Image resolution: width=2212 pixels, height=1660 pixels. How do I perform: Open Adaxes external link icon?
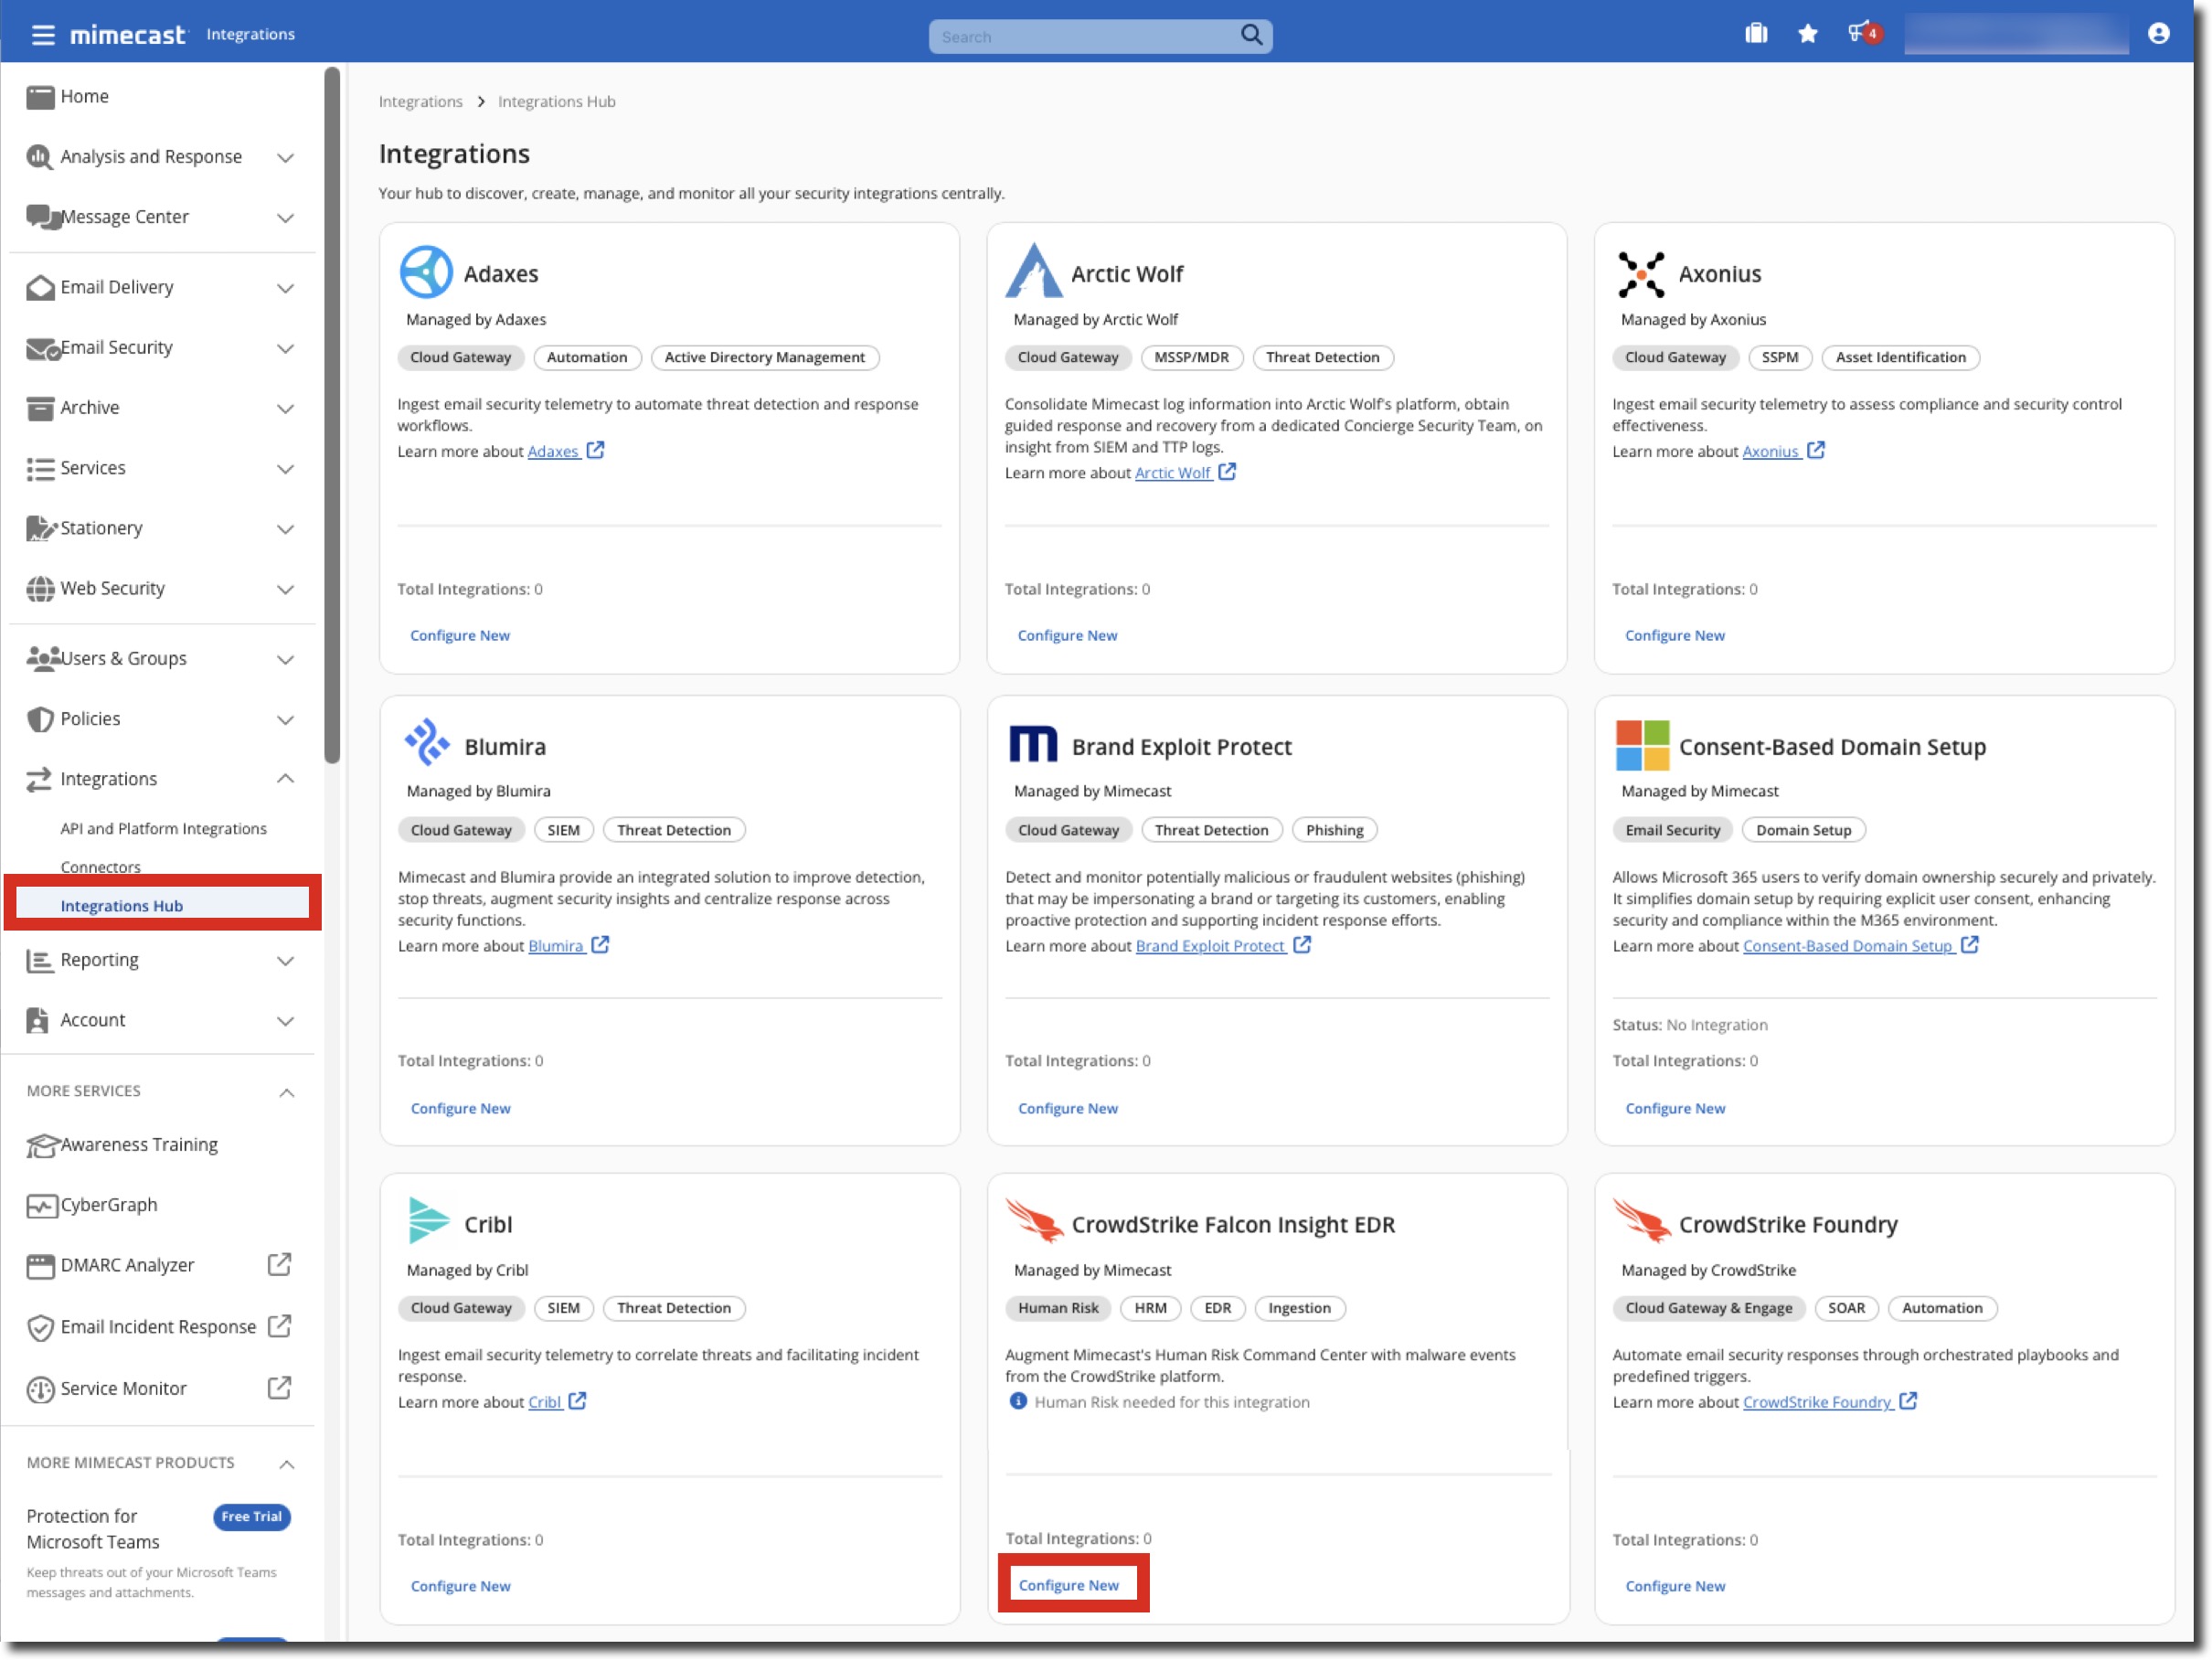(x=595, y=450)
